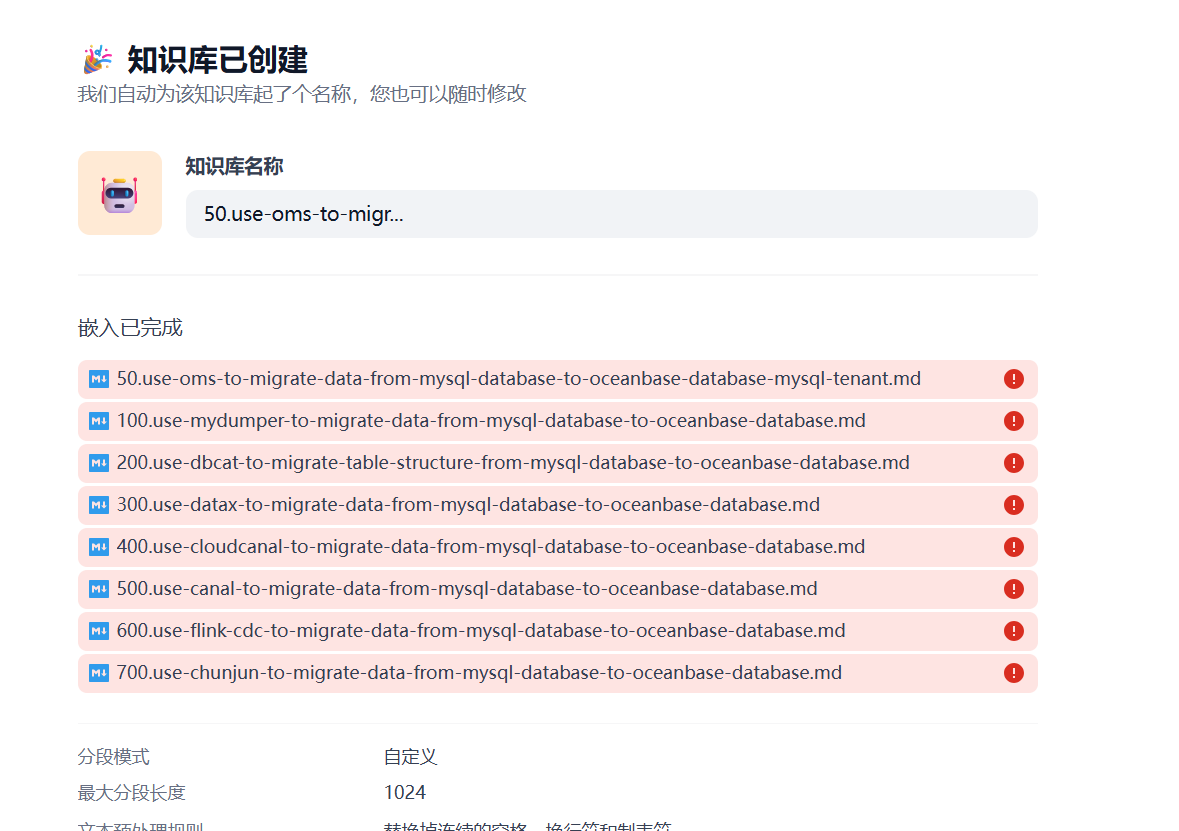Click the robot avatar knowledge base icon
The image size is (1179, 831).
point(120,193)
